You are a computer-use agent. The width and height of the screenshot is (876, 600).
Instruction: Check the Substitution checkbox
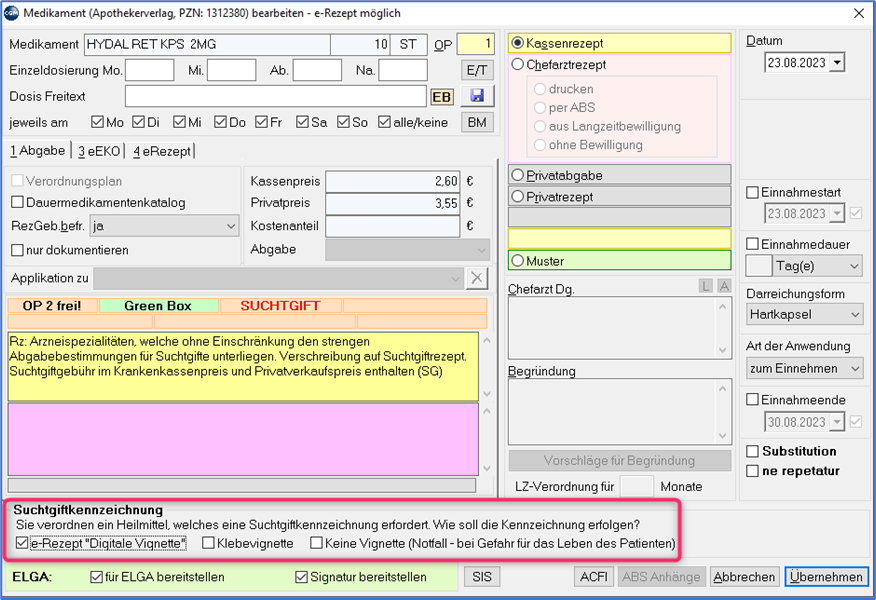click(753, 451)
